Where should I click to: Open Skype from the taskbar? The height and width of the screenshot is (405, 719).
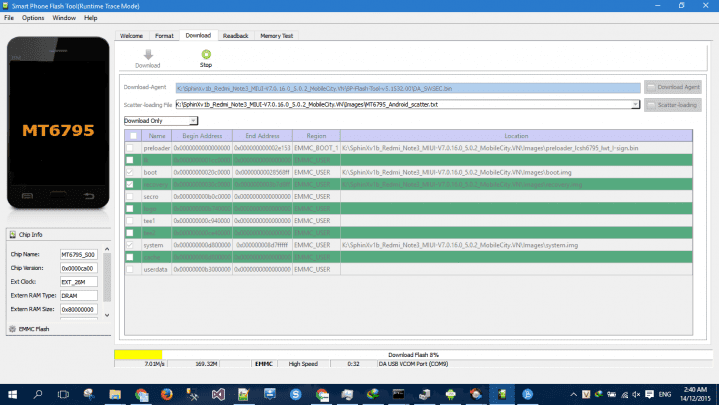[x=296, y=394]
